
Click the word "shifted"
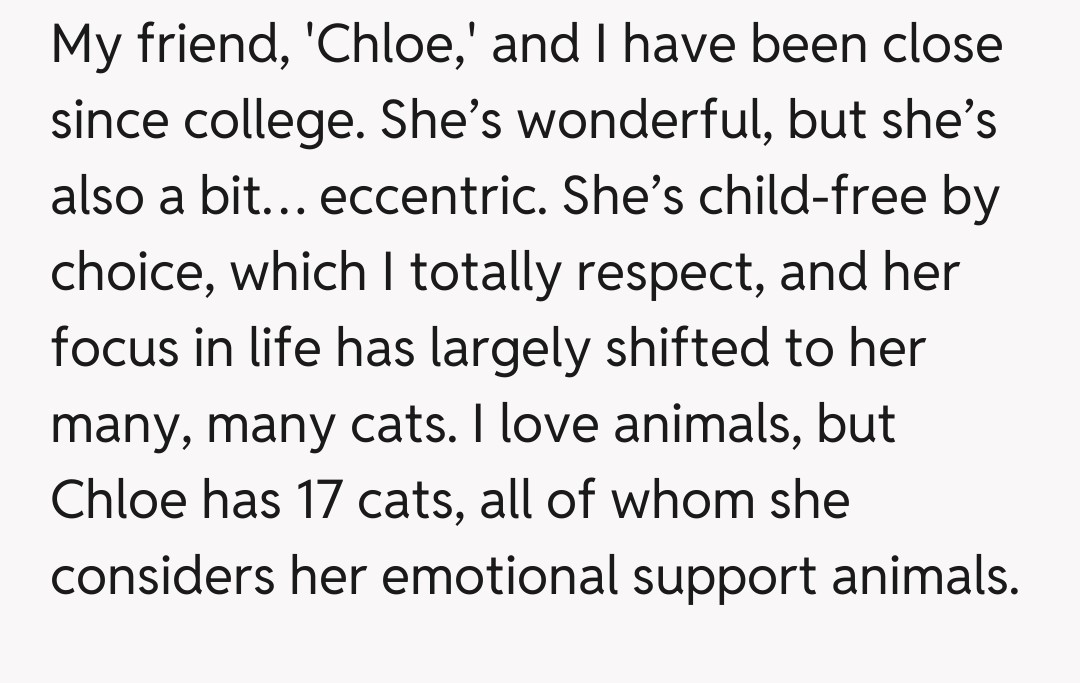pos(681,348)
